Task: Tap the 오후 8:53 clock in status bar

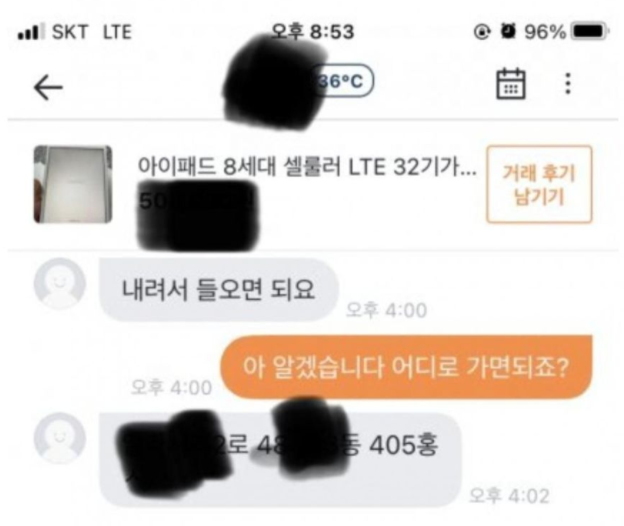Action: [x=312, y=31]
